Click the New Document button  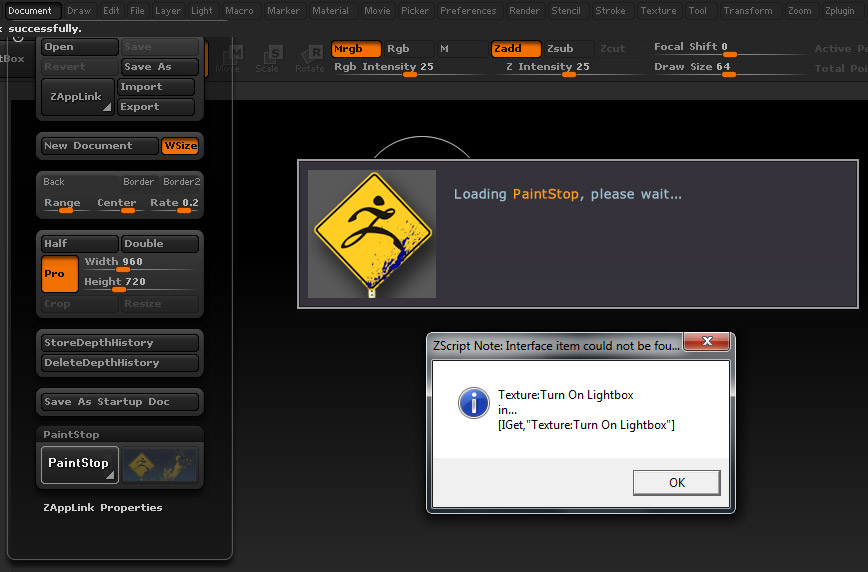click(100, 146)
